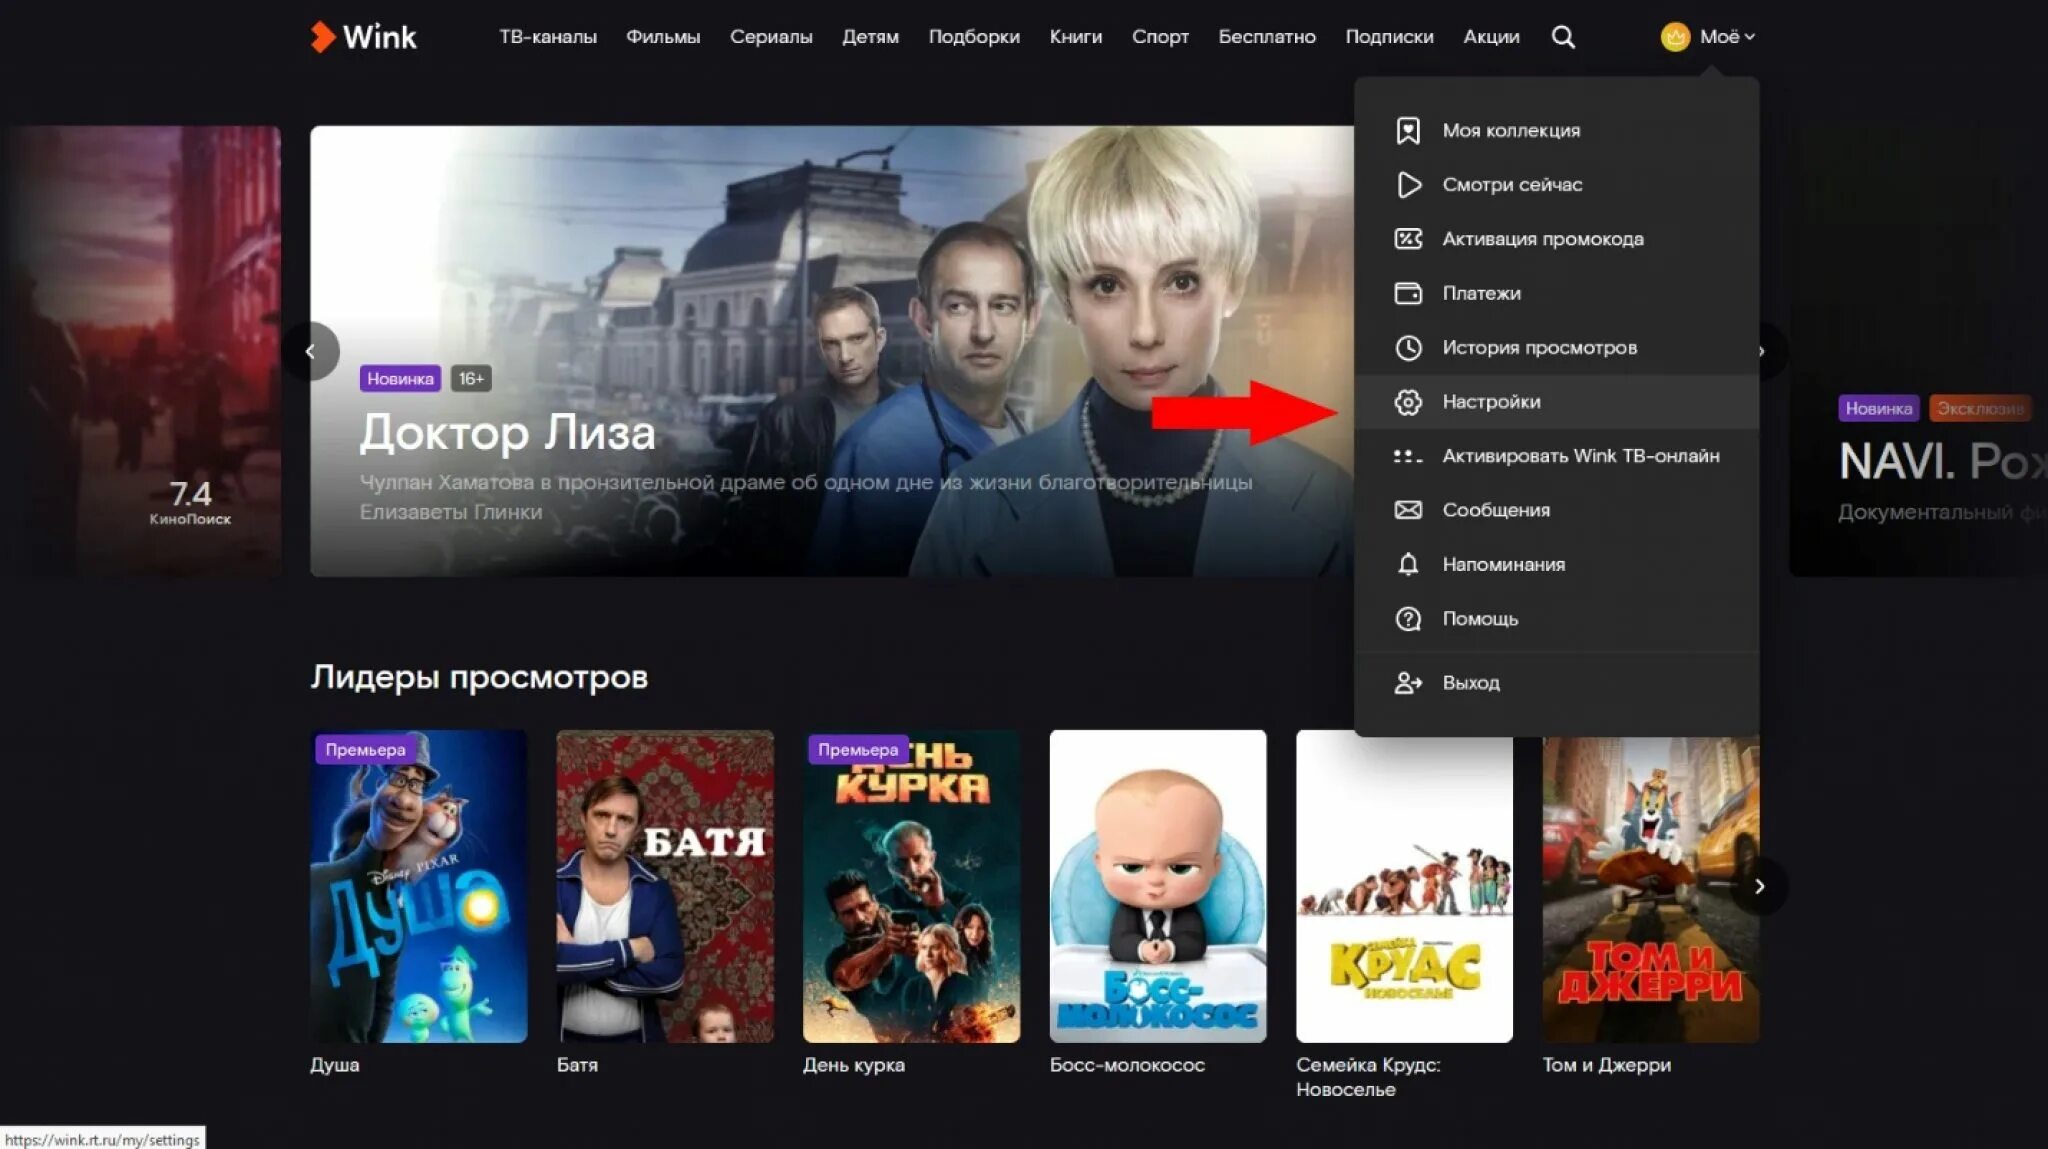Open Помощь from the menu

(x=1556, y=619)
